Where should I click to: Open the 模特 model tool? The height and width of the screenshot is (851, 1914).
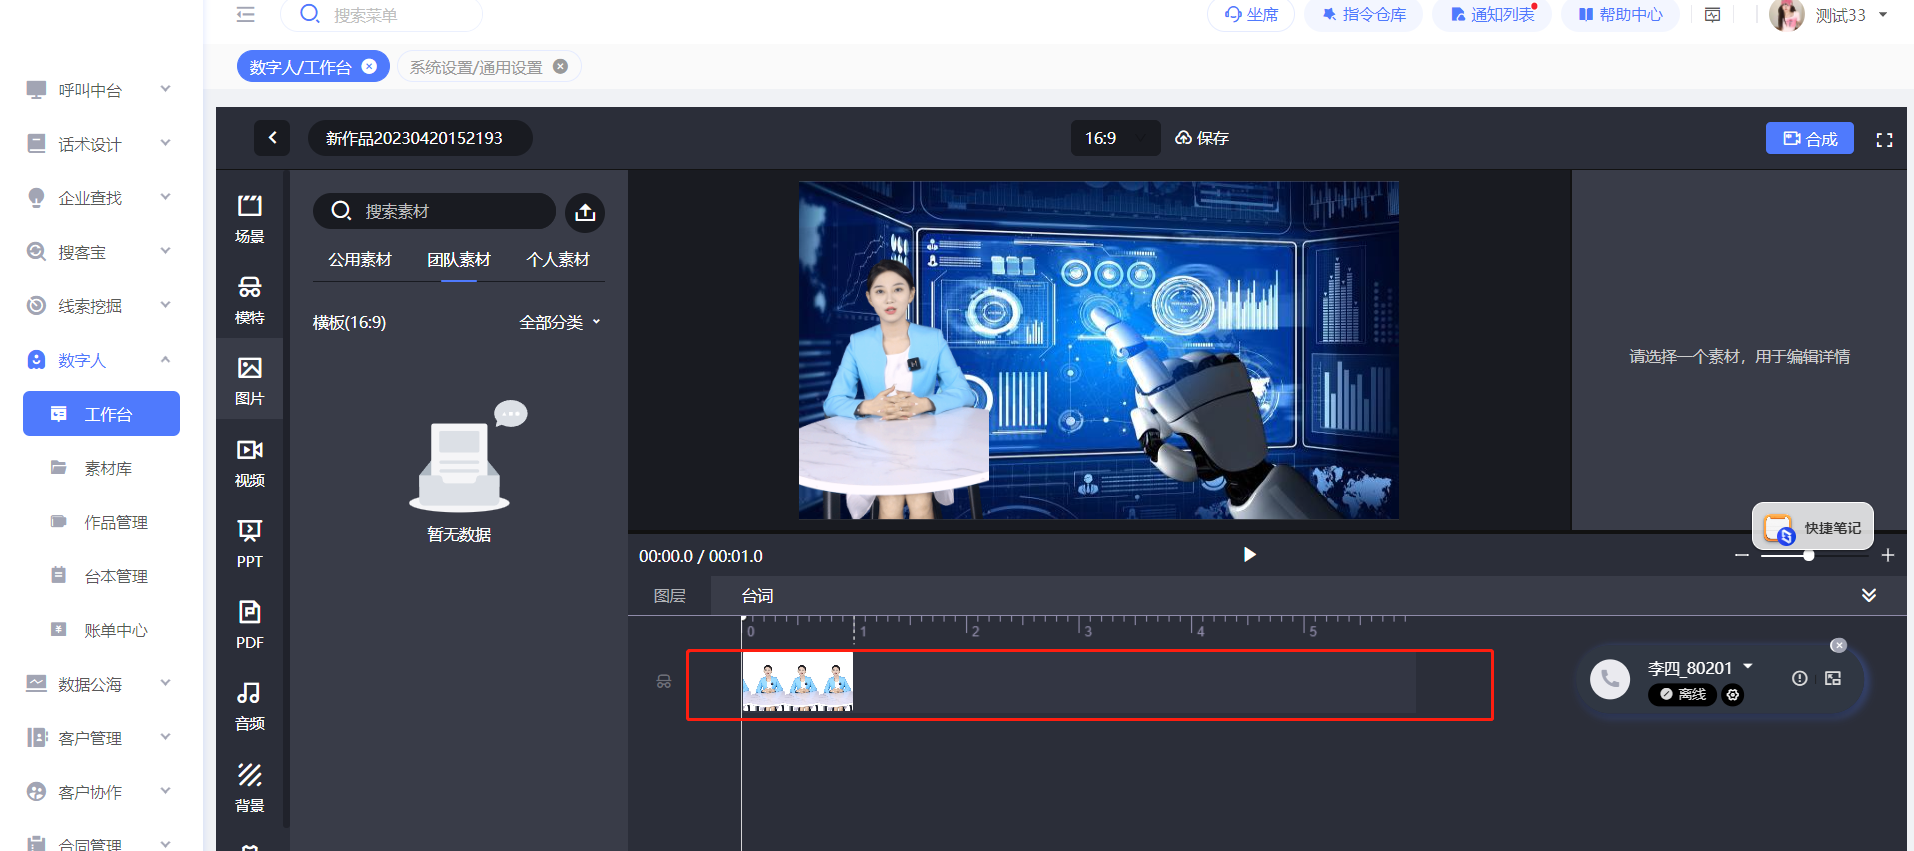point(249,300)
